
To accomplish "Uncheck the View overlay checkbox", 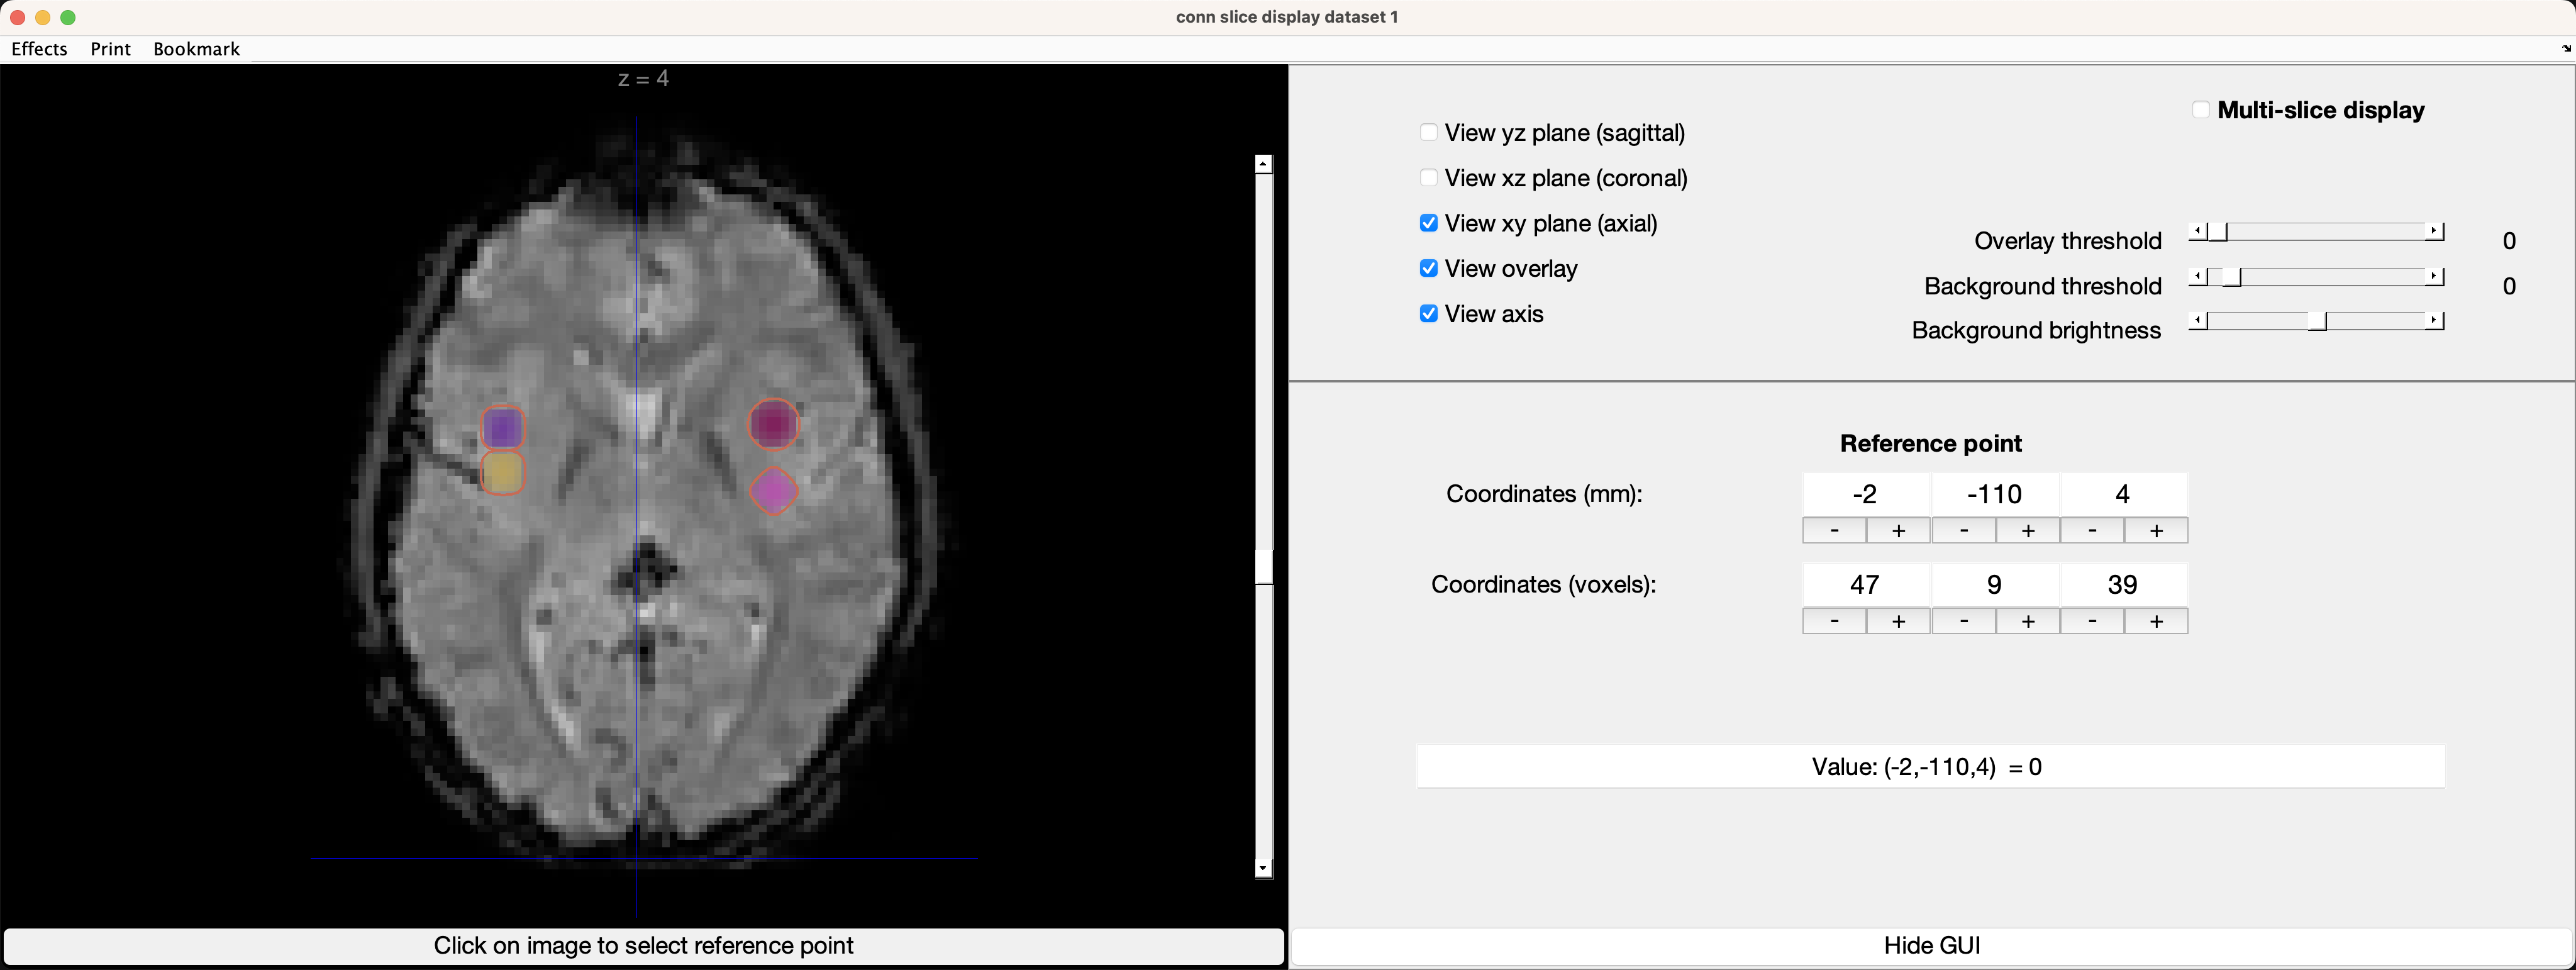I will 1429,269.
